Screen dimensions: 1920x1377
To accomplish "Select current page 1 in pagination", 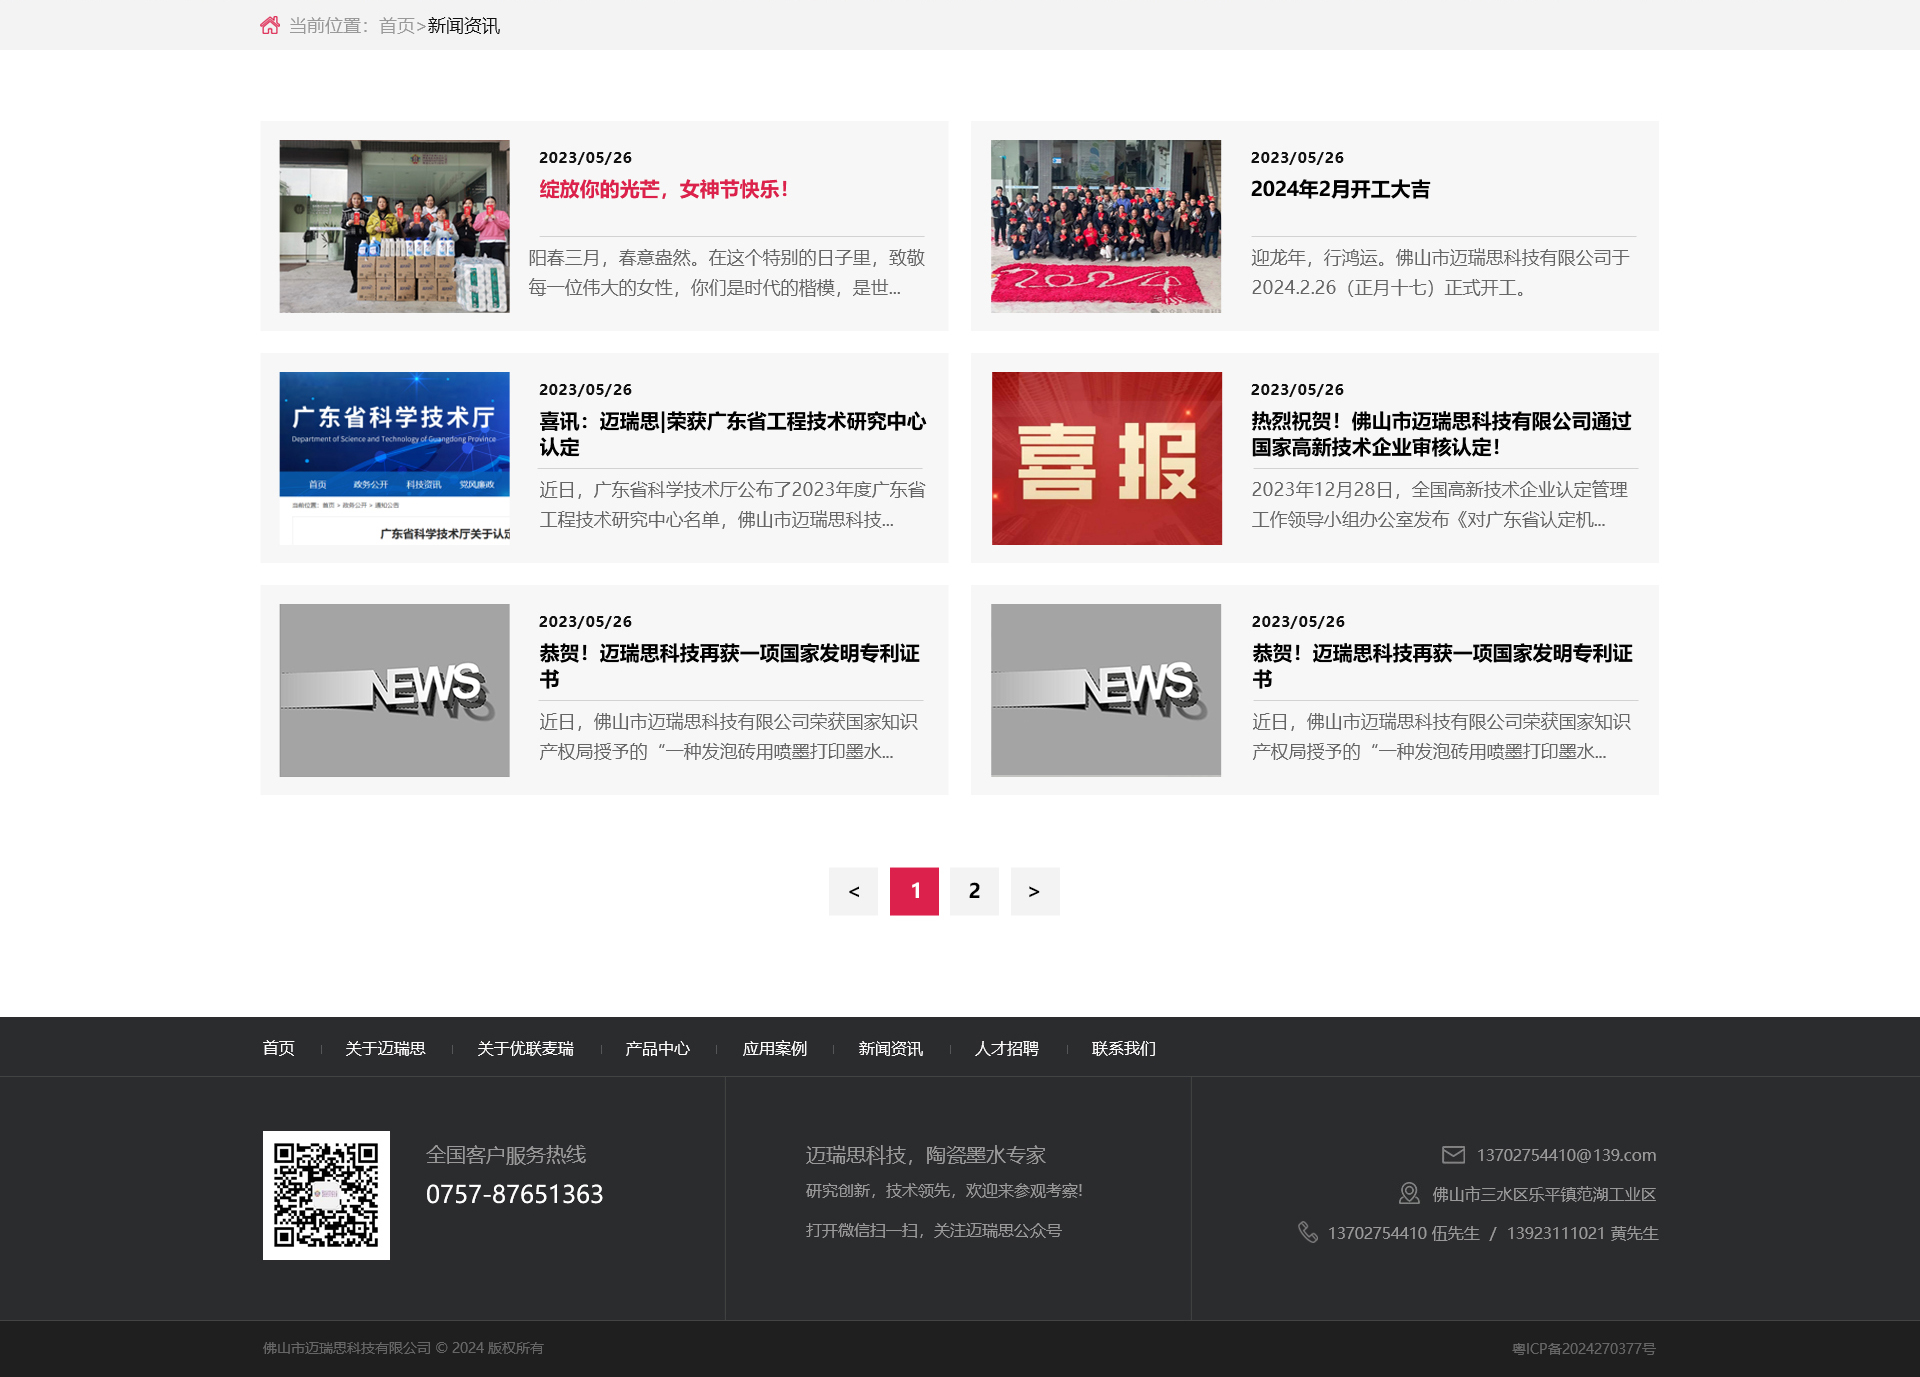I will tap(914, 891).
